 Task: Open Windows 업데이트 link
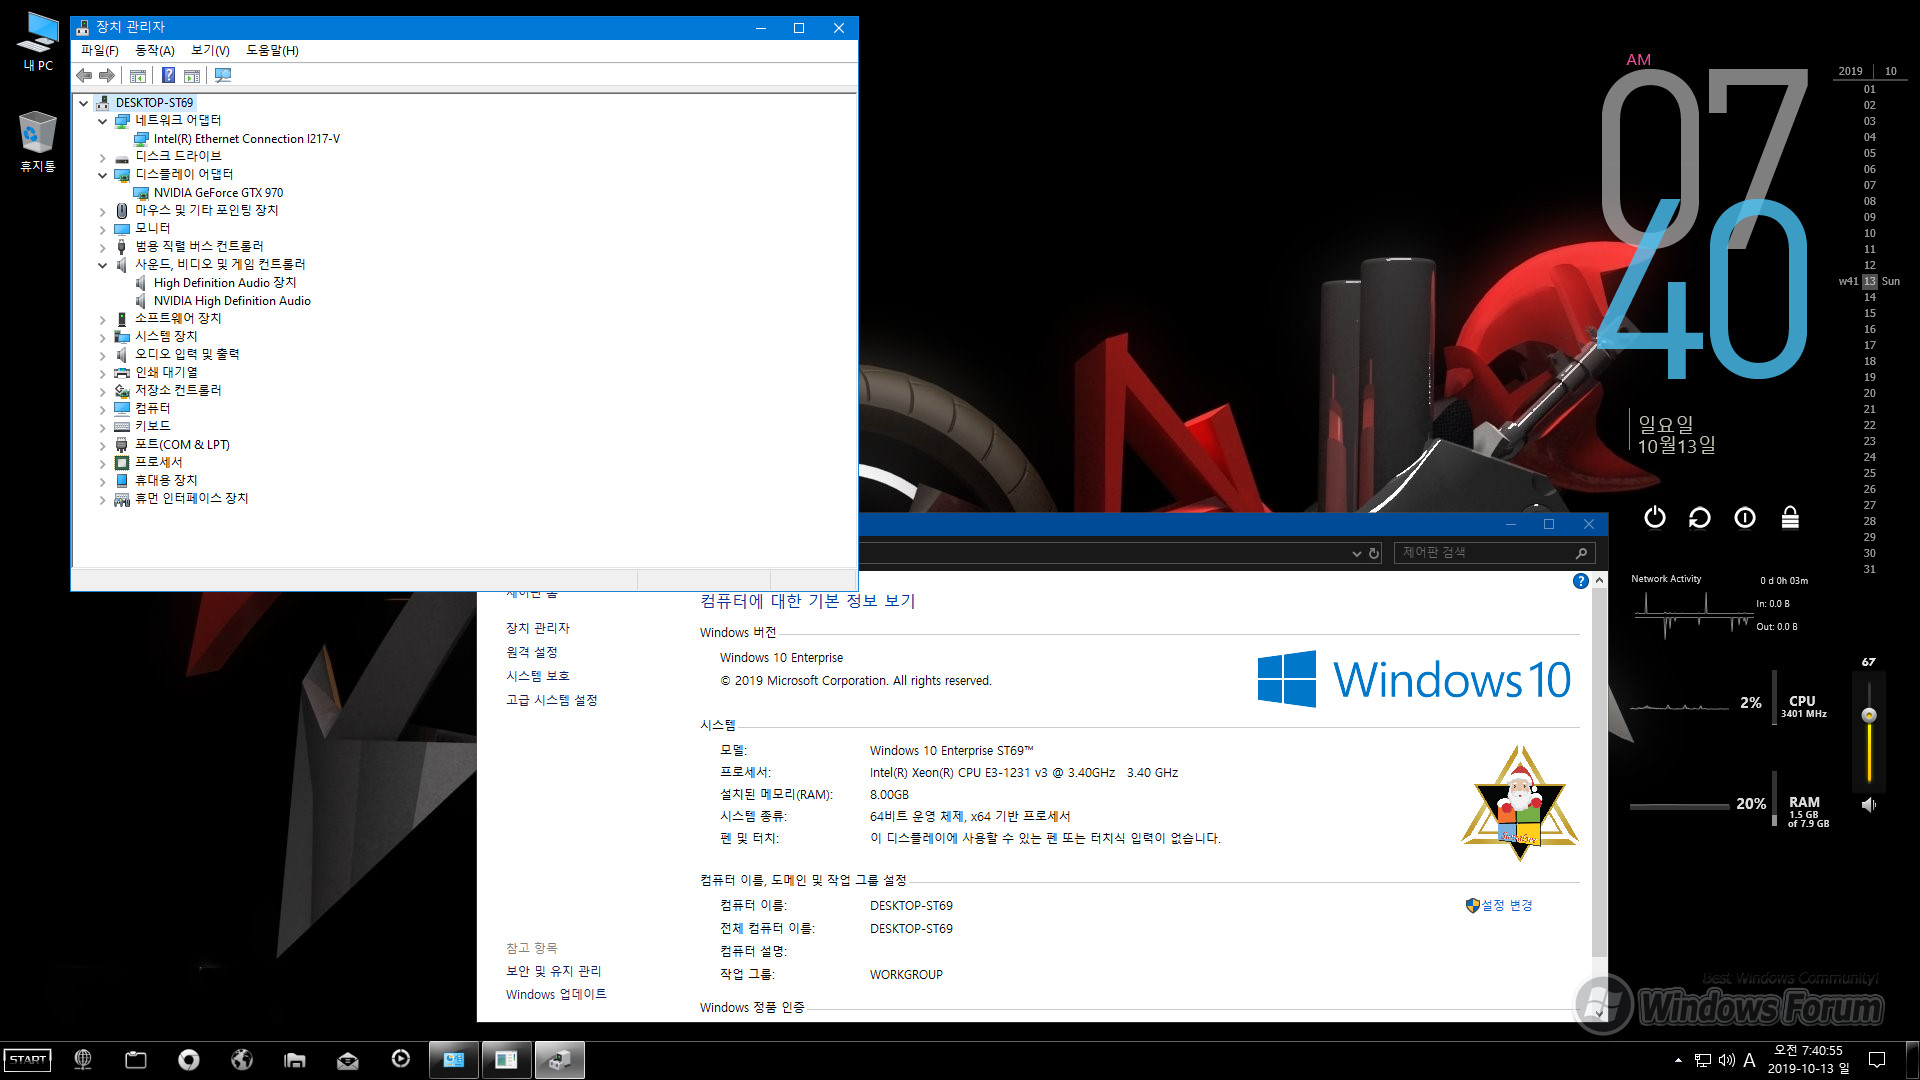tap(556, 994)
